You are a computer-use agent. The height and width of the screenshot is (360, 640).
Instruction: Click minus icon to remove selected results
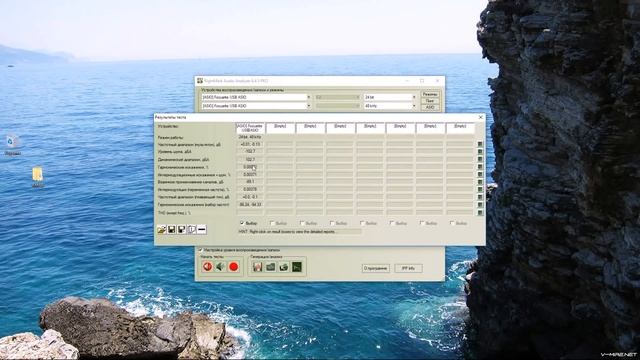202,230
